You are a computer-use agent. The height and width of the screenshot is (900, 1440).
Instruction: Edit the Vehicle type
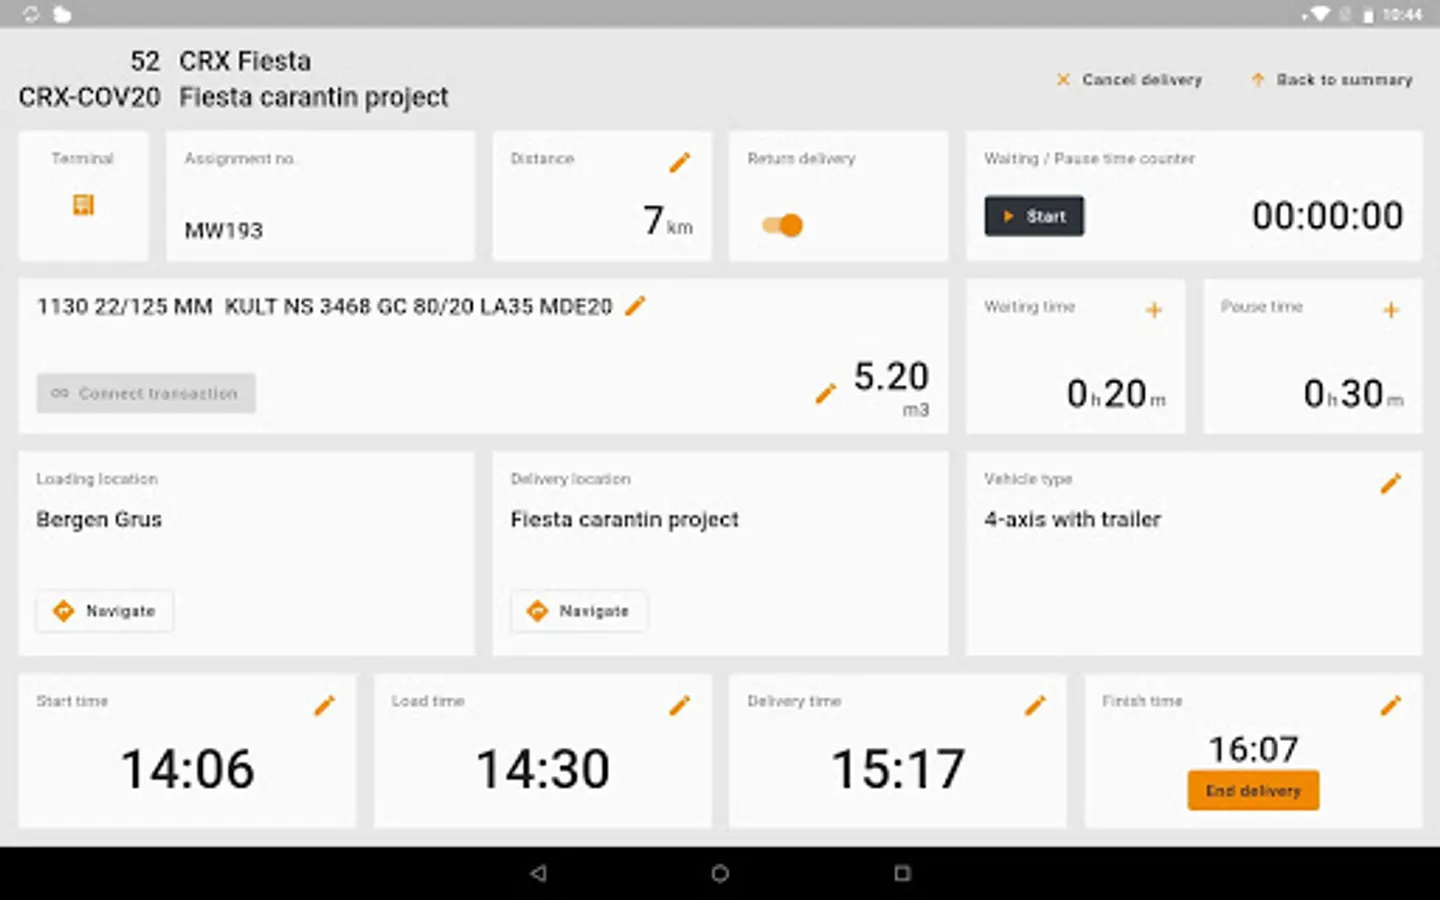coord(1392,483)
